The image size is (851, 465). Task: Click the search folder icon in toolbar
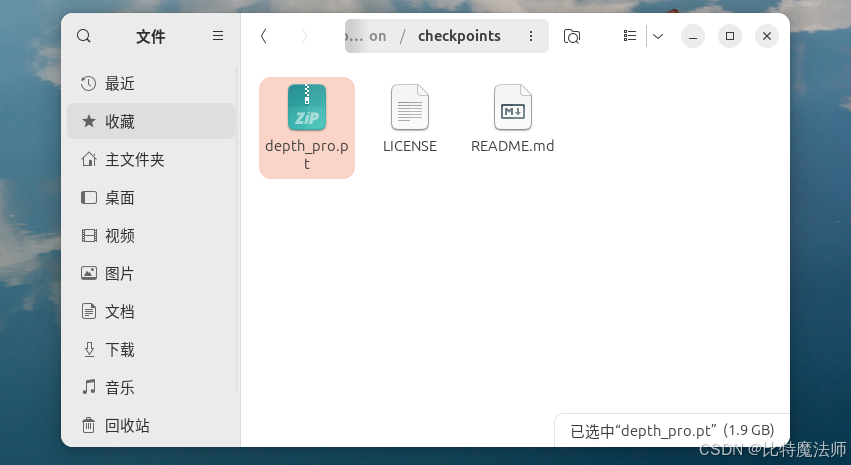571,36
